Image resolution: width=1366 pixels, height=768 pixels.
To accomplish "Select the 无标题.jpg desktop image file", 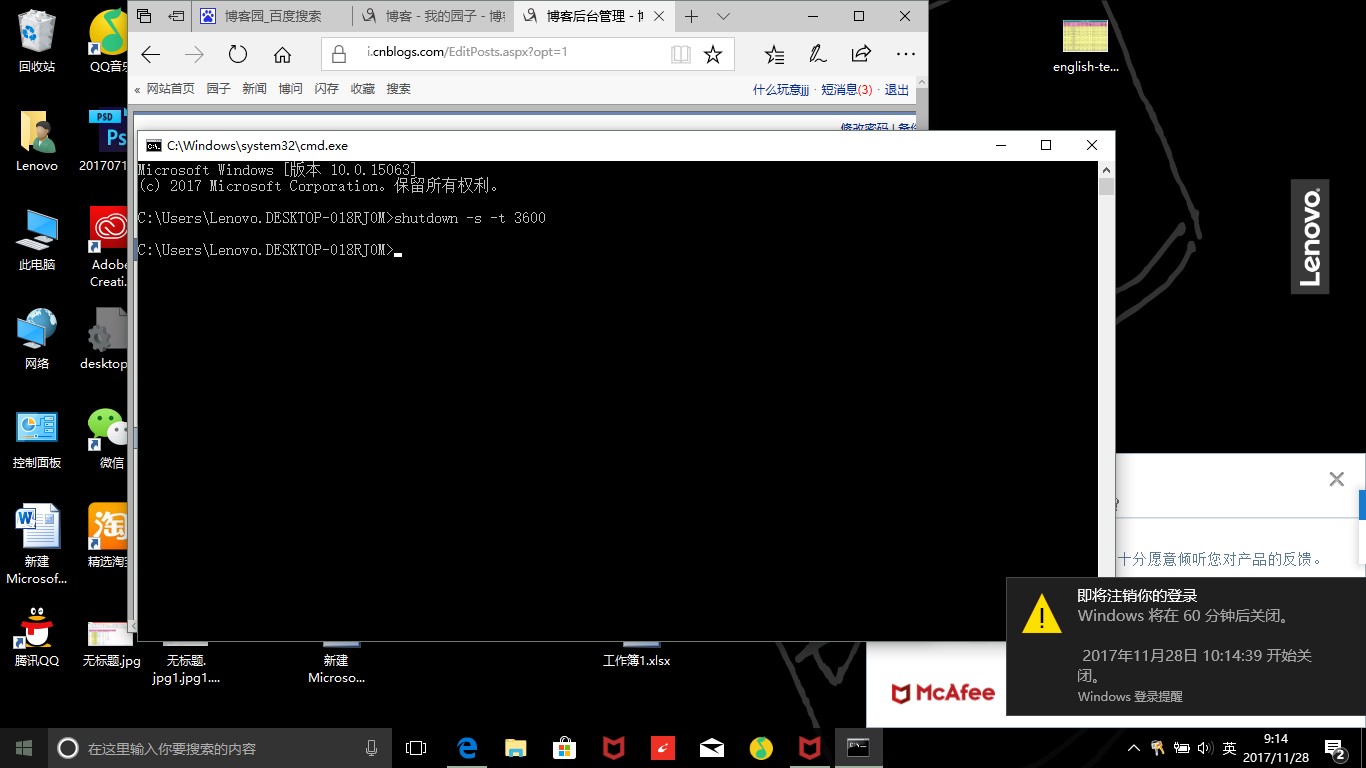I will pos(111,645).
